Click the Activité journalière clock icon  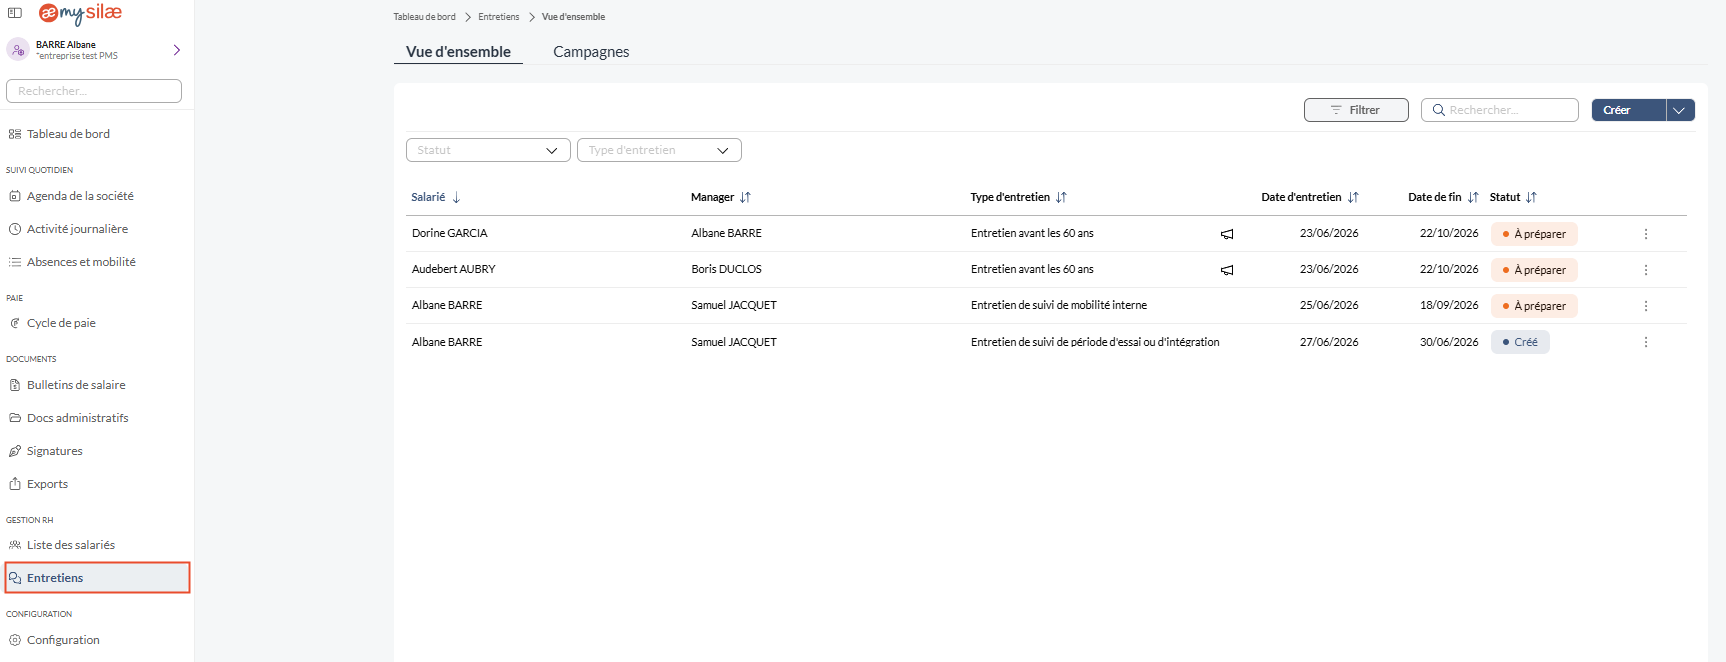[15, 229]
